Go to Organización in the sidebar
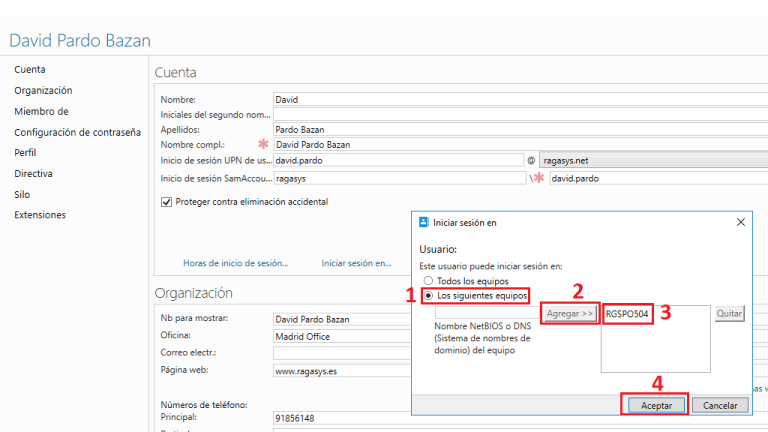Viewport: 768px width, 432px height. coord(43,90)
